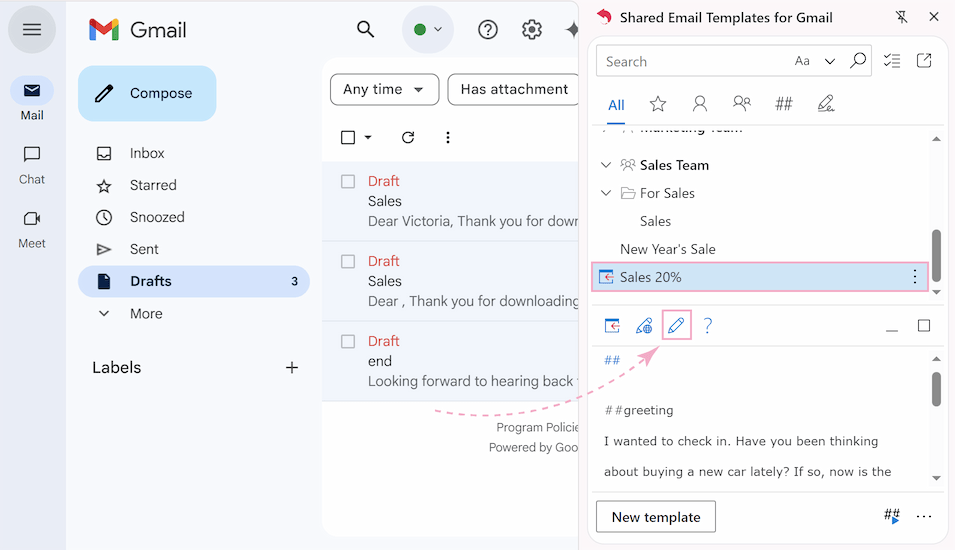Open the panel in a new window icon
Image resolution: width=955 pixels, height=550 pixels.
[924, 61]
